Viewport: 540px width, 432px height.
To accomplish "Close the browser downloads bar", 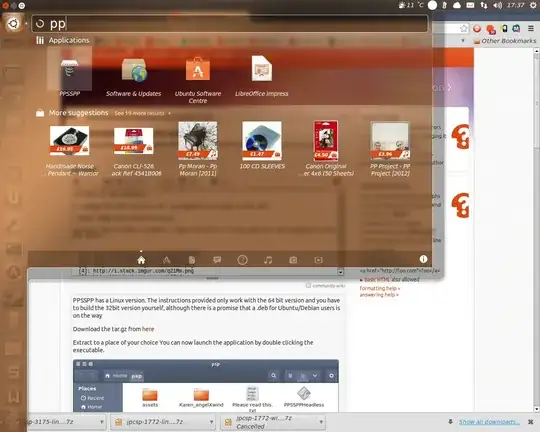I will pyautogui.click(x=531, y=422).
